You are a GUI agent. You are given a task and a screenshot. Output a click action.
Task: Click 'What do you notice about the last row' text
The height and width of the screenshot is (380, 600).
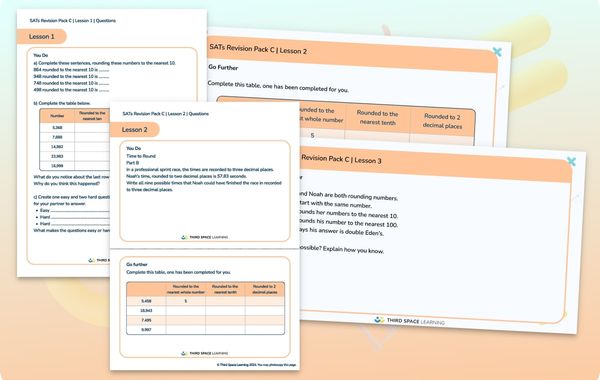tap(72, 177)
